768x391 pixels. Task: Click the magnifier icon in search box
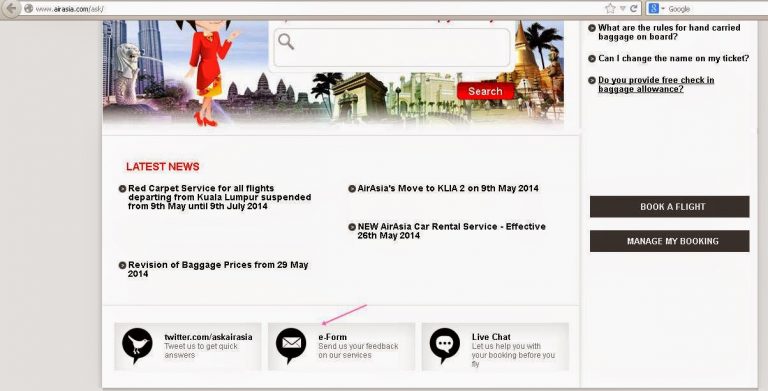(286, 42)
